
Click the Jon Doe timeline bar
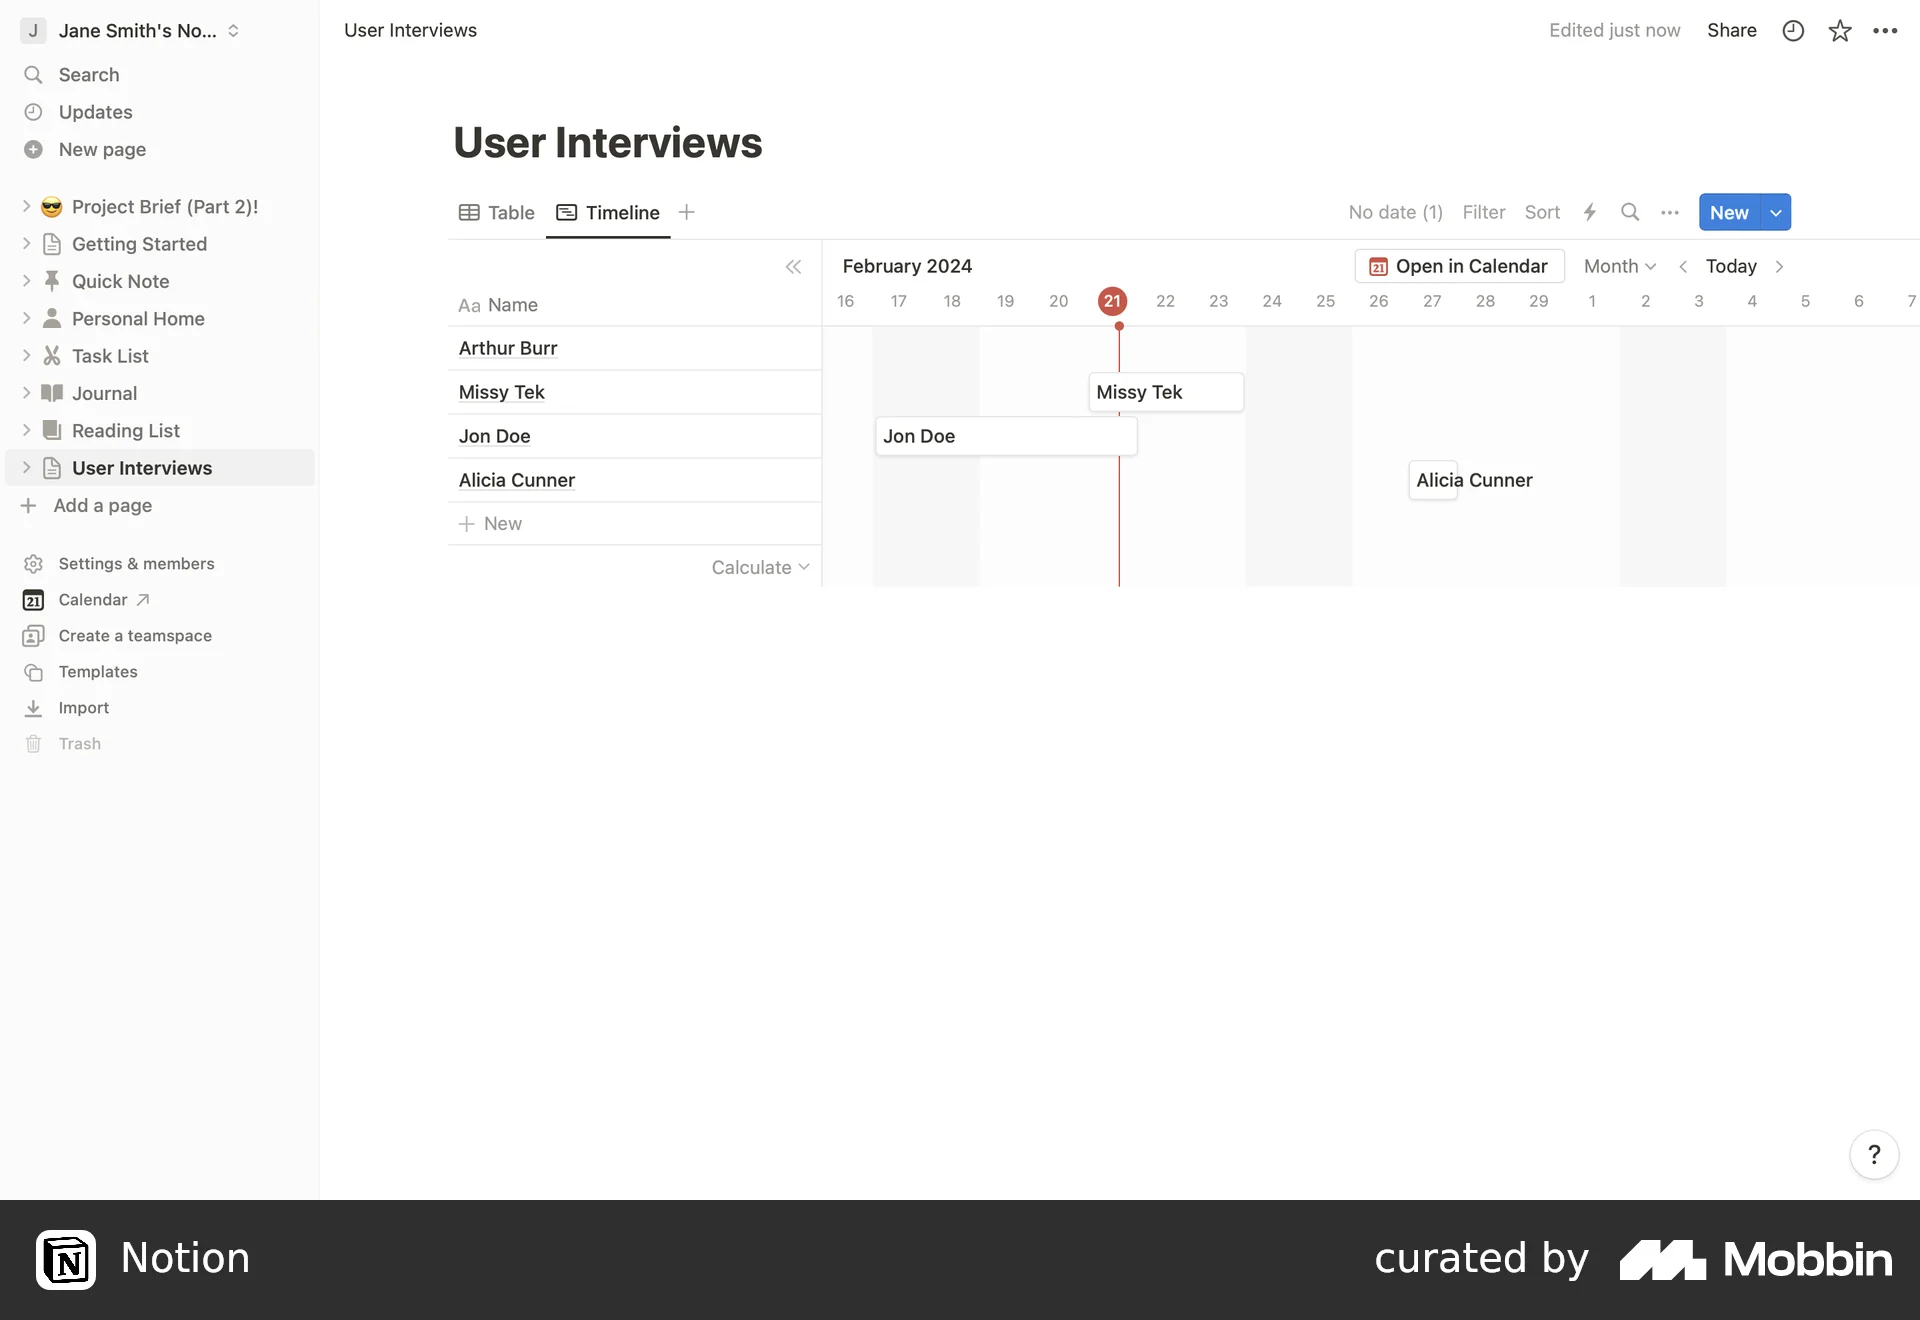pos(1005,436)
